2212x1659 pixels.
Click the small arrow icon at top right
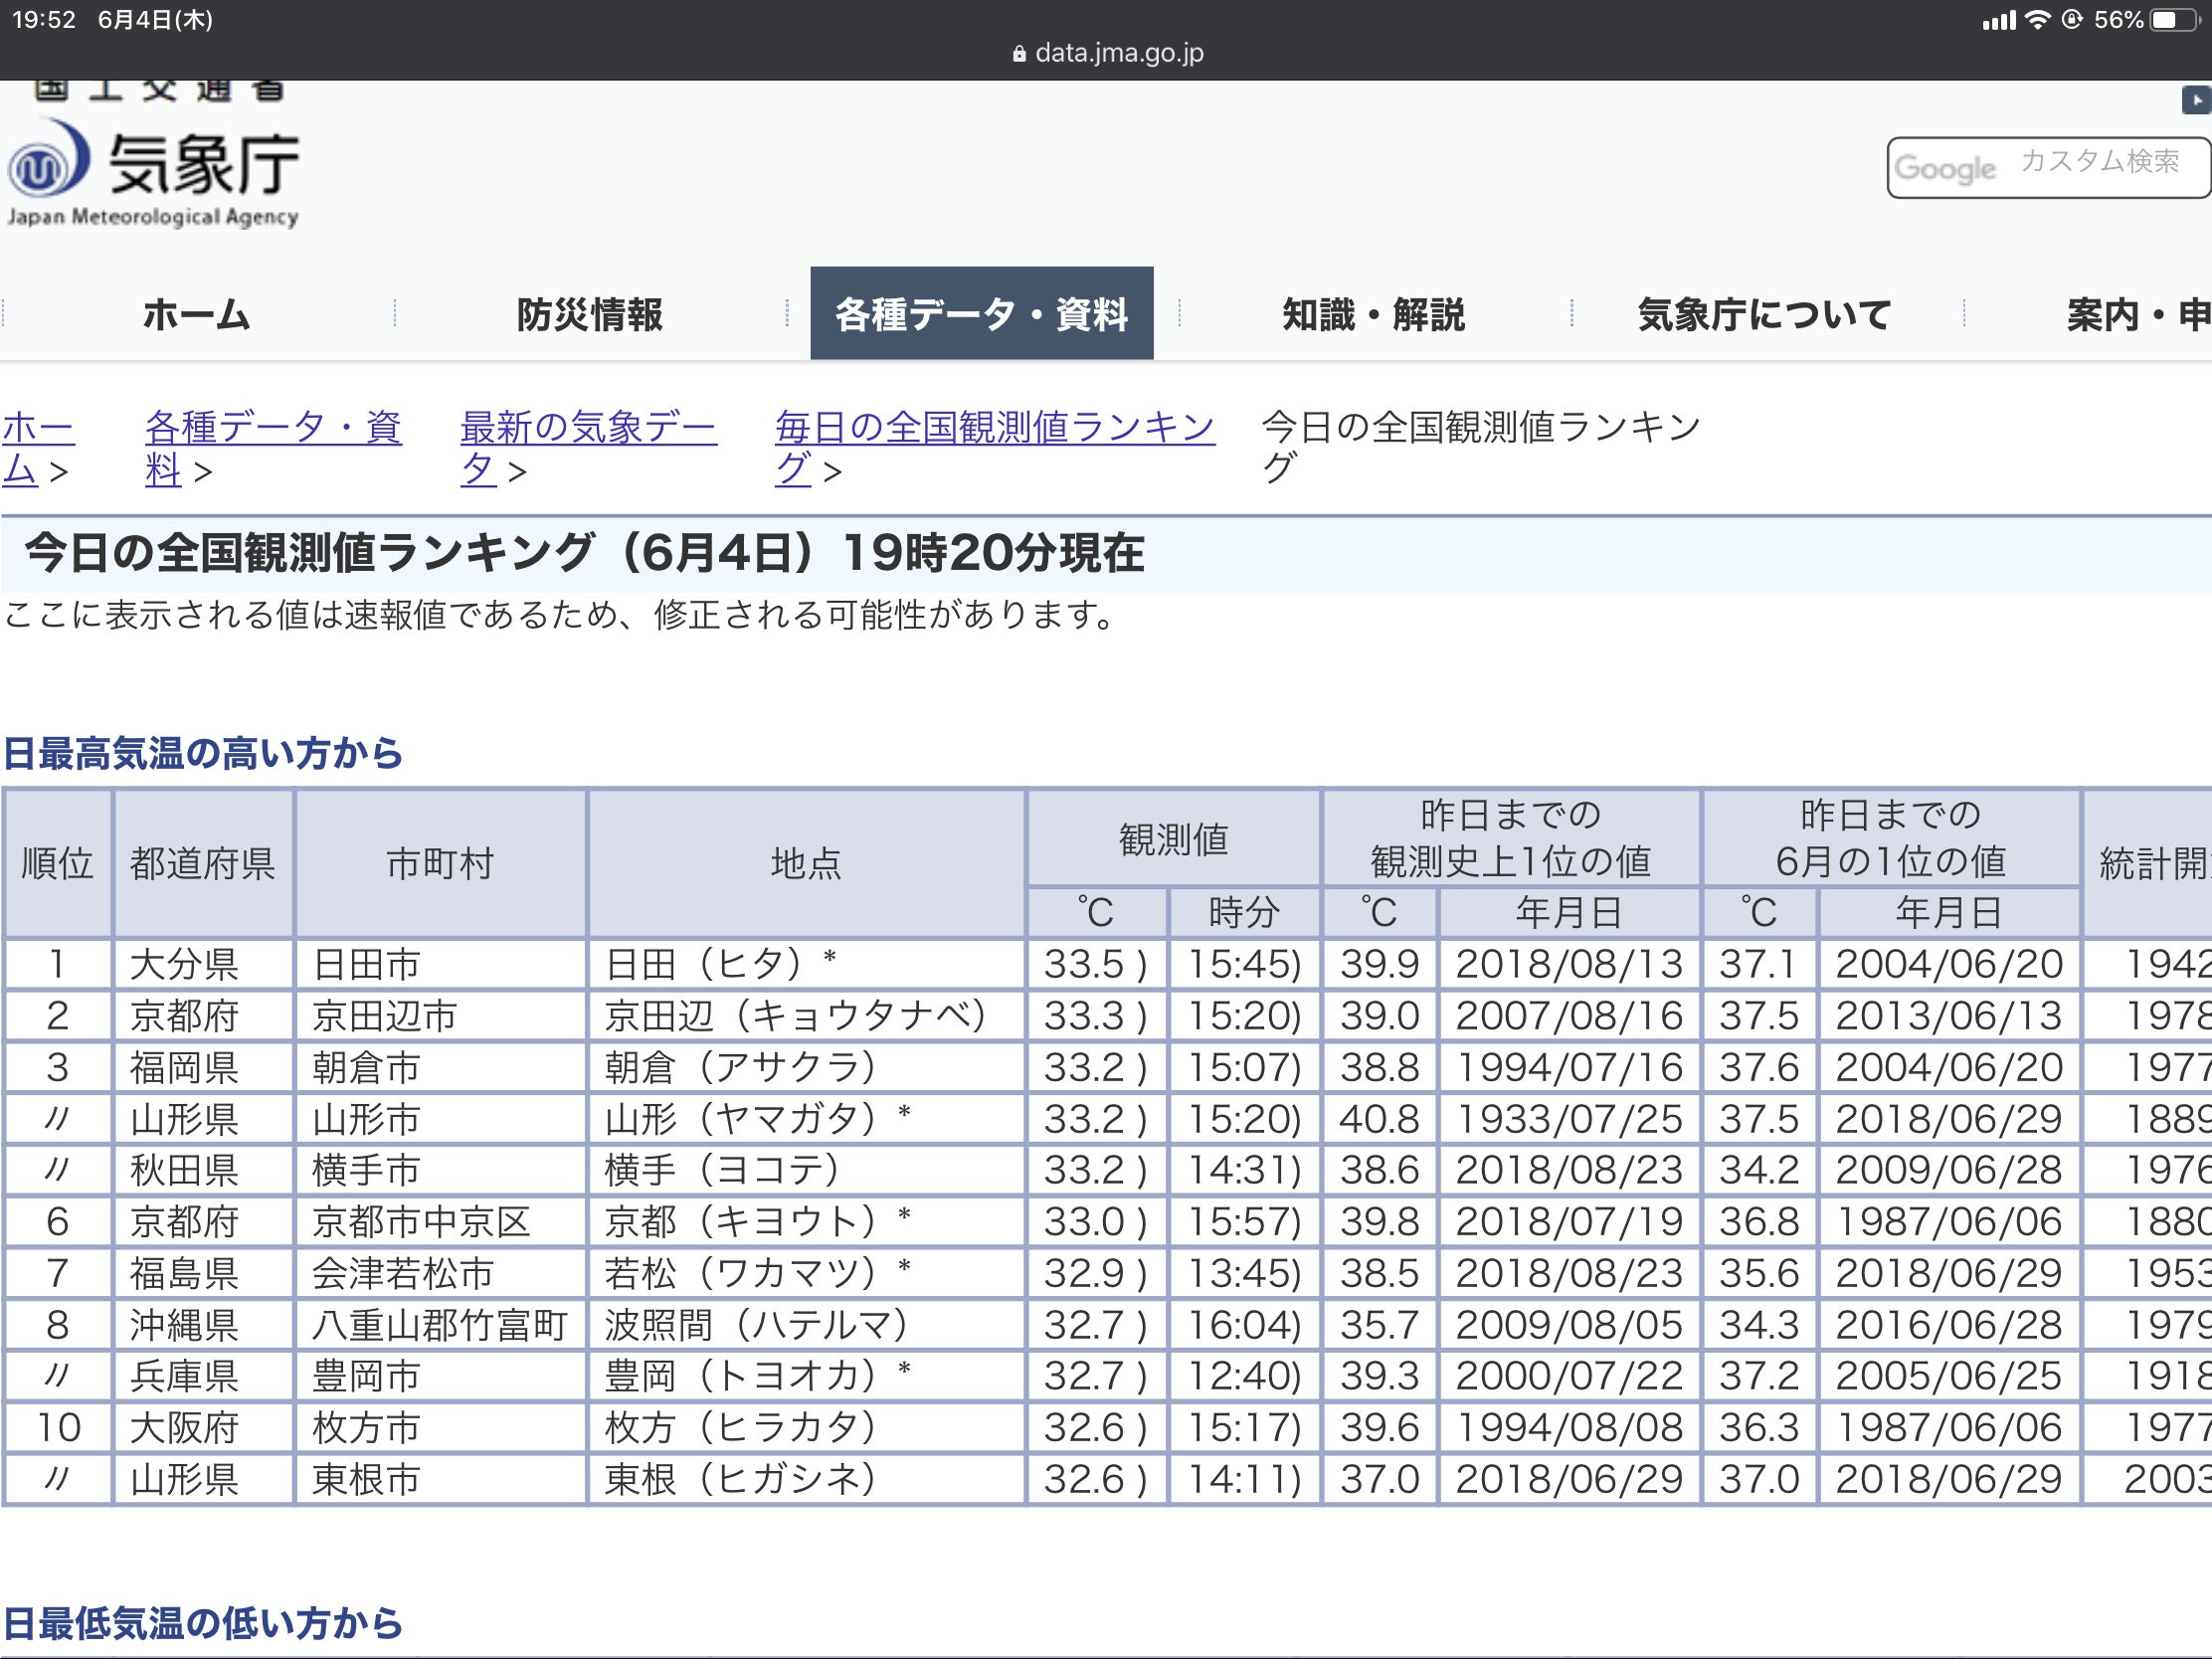2195,100
